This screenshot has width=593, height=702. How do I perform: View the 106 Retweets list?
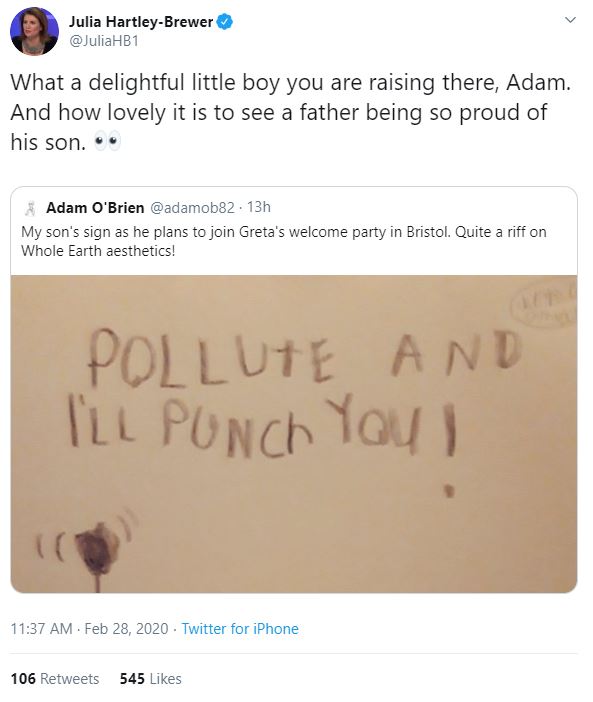click(55, 679)
